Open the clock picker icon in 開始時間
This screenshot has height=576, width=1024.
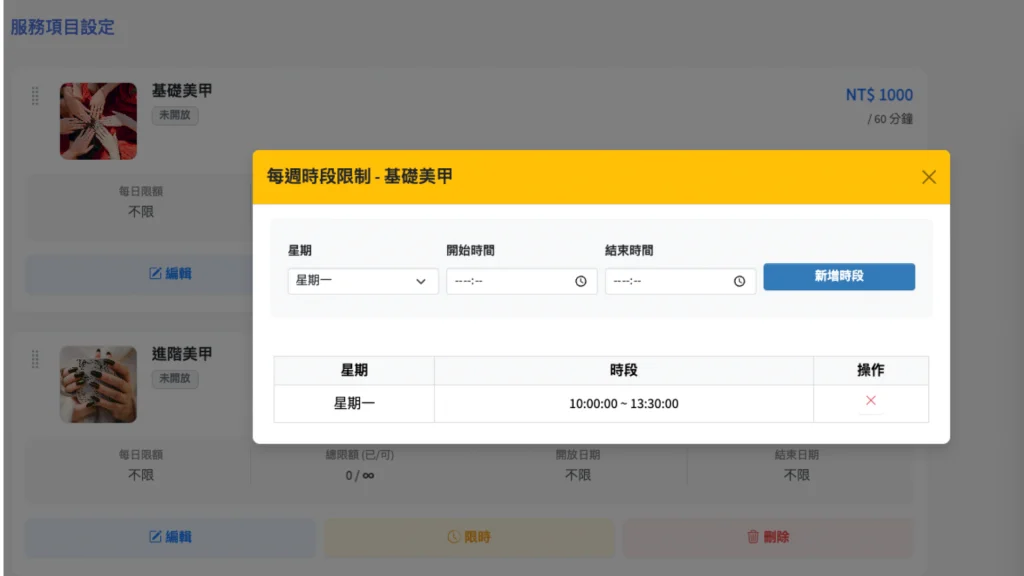581,282
